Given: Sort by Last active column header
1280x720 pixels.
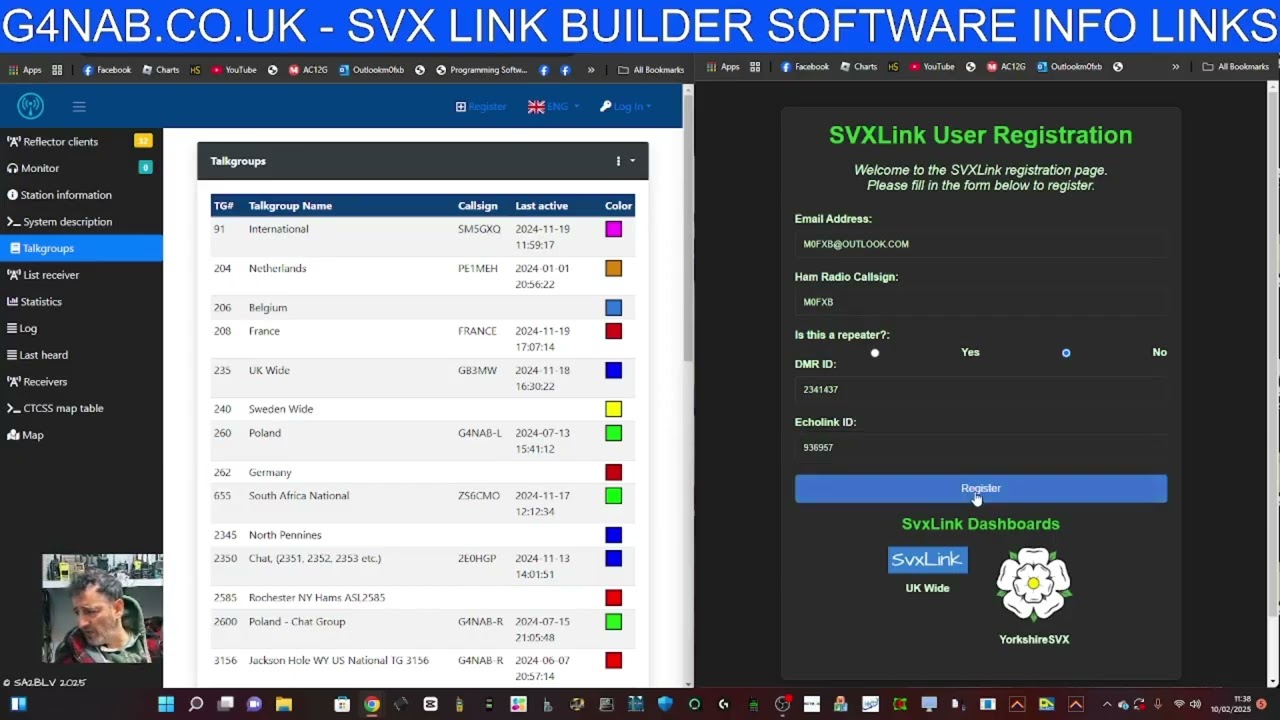Looking at the screenshot, I should pos(541,206).
